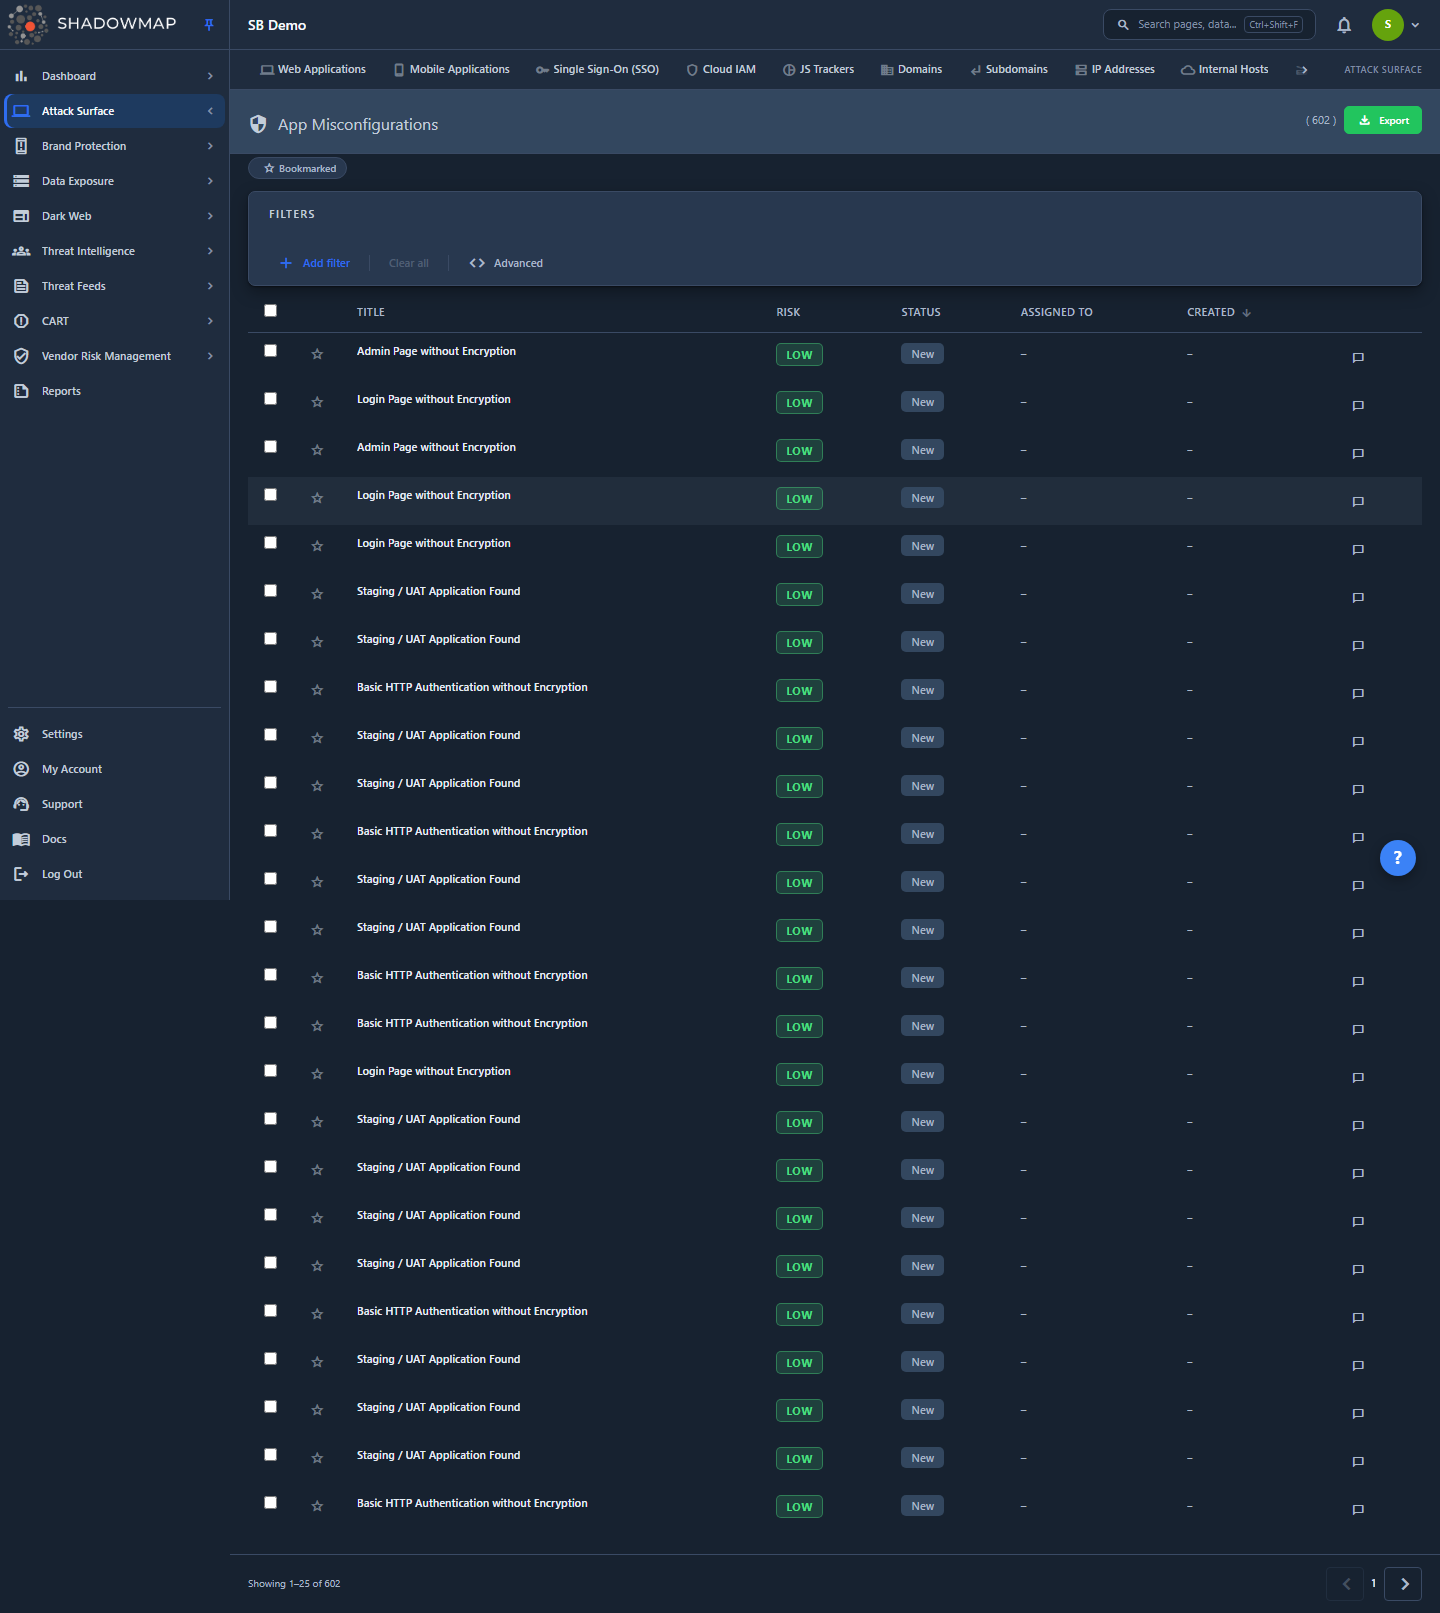Click Clear all filters
Image resolution: width=1440 pixels, height=1613 pixels.
click(409, 263)
